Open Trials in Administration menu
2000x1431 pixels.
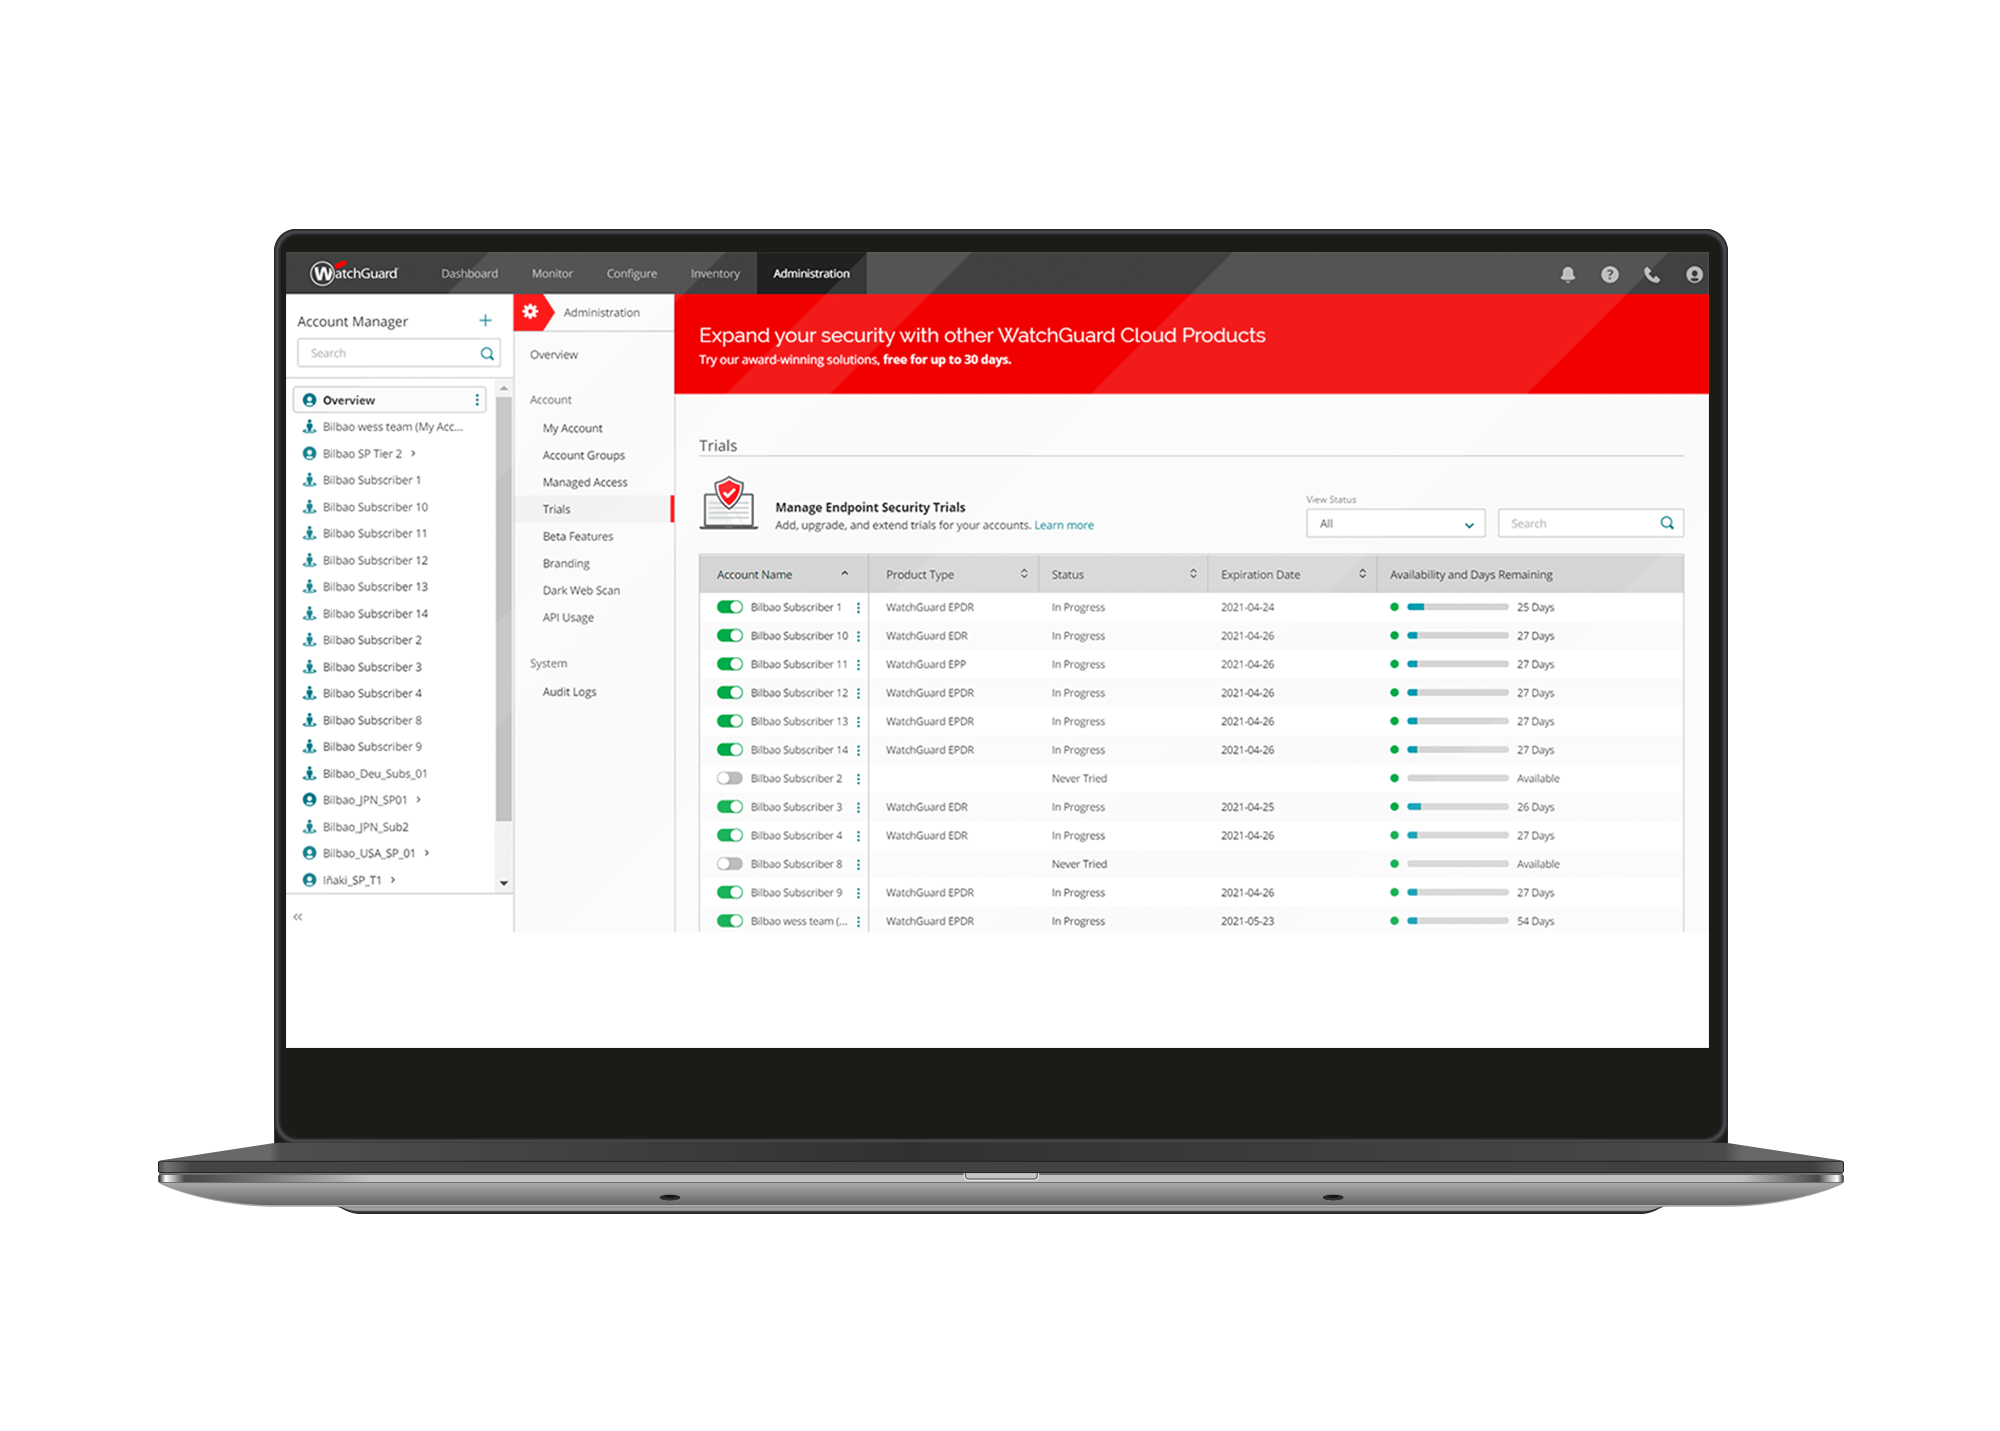click(594, 509)
